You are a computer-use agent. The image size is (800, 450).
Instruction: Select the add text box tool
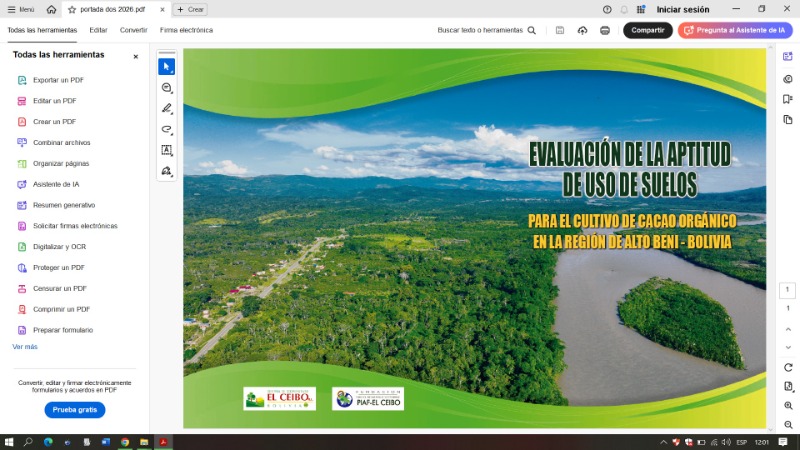[166, 151]
